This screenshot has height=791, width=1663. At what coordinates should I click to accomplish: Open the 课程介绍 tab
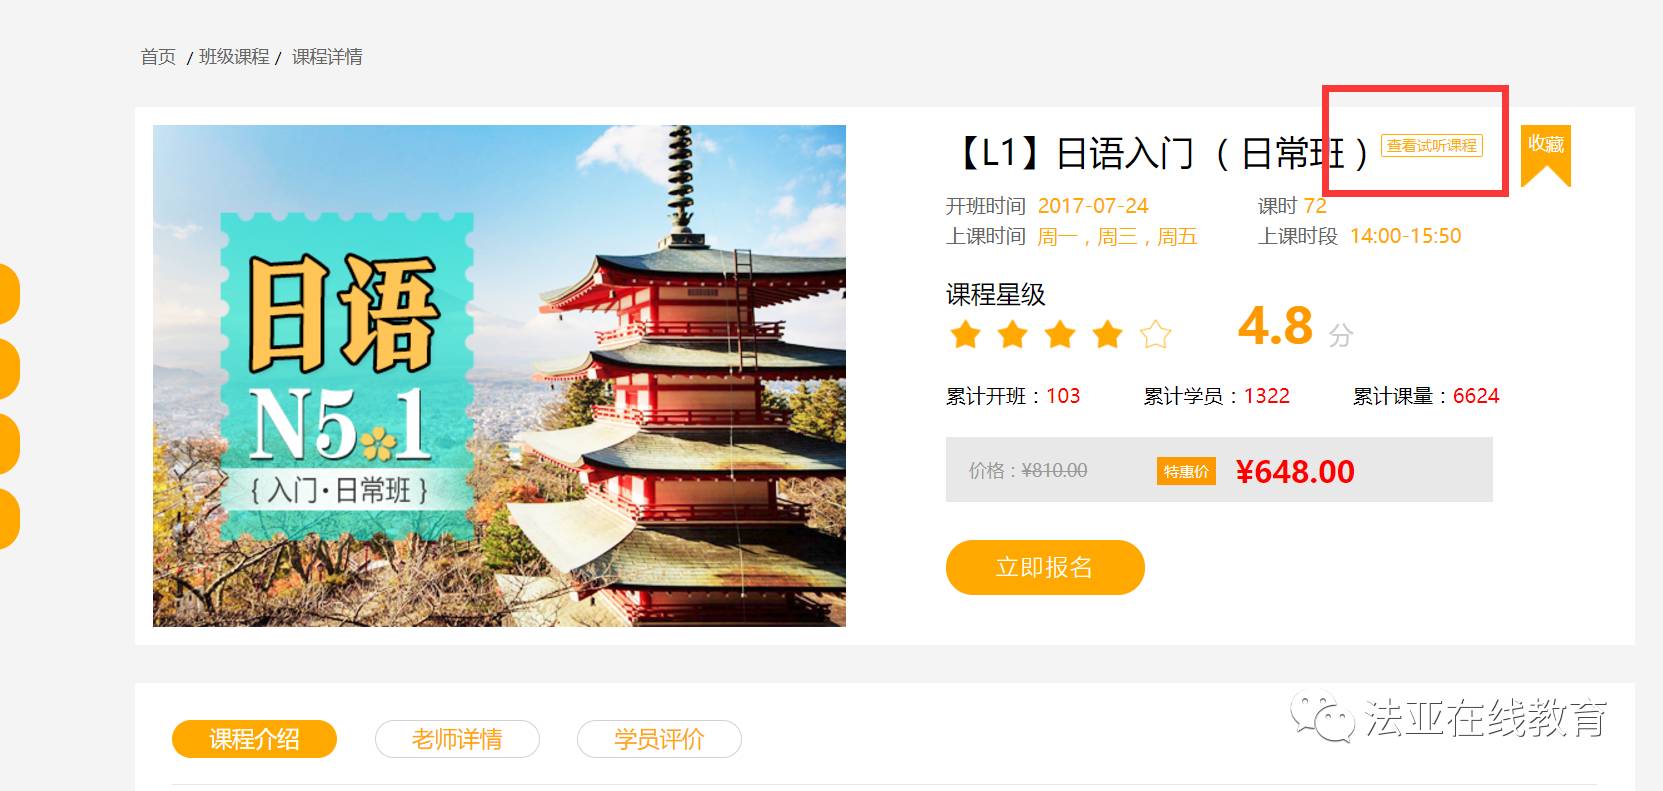coord(254,739)
